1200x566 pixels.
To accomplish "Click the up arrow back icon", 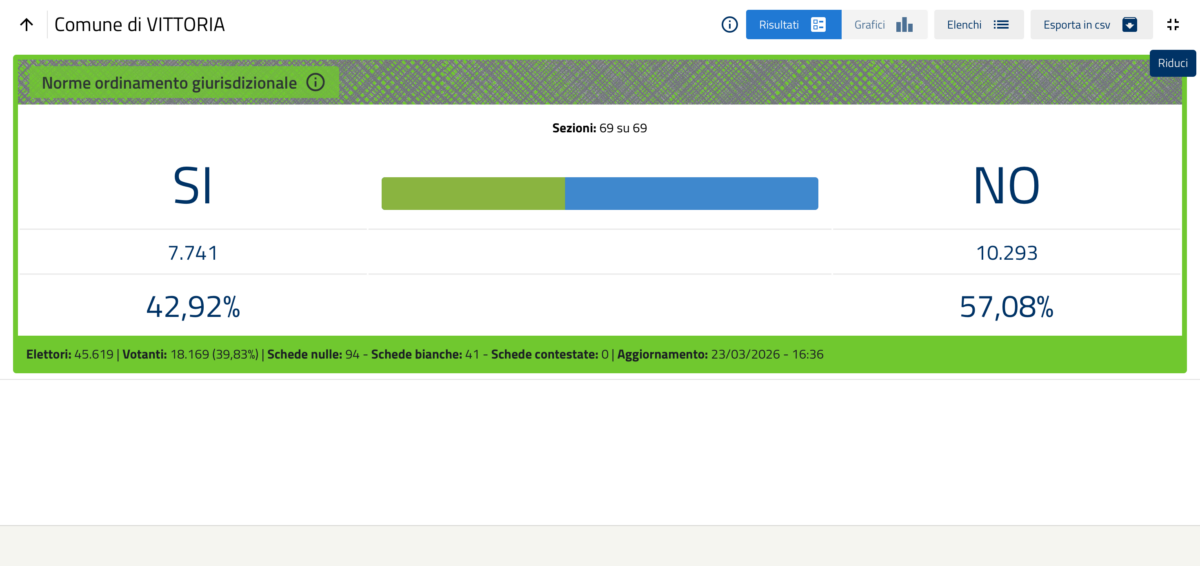I will pos(27,25).
